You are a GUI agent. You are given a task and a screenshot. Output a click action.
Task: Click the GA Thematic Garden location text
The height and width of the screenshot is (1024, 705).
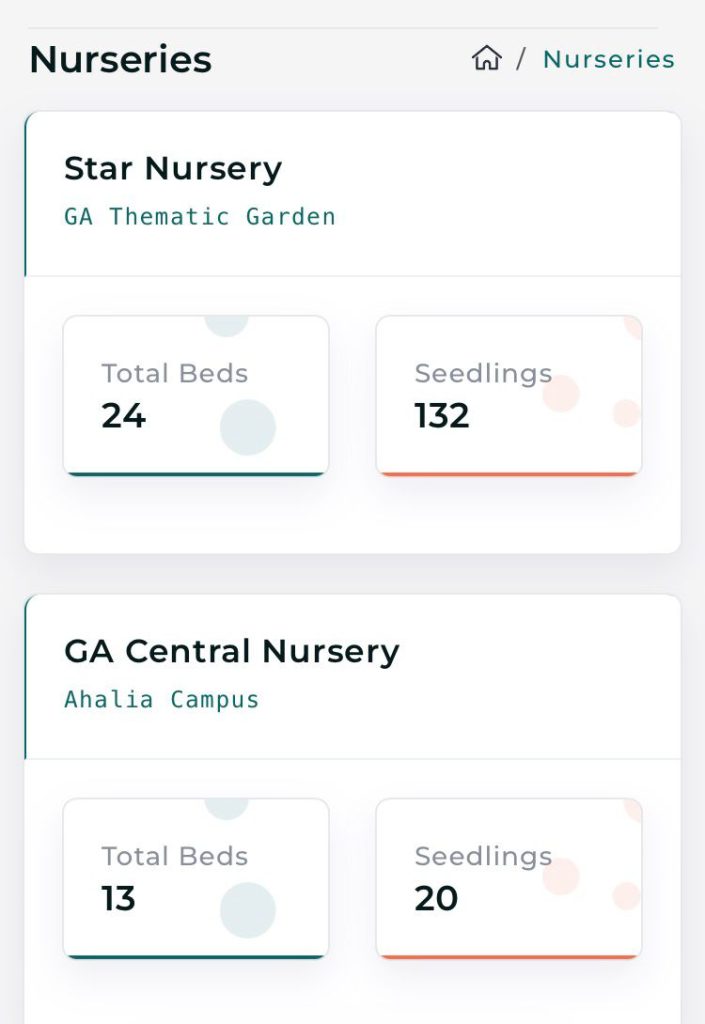click(200, 216)
